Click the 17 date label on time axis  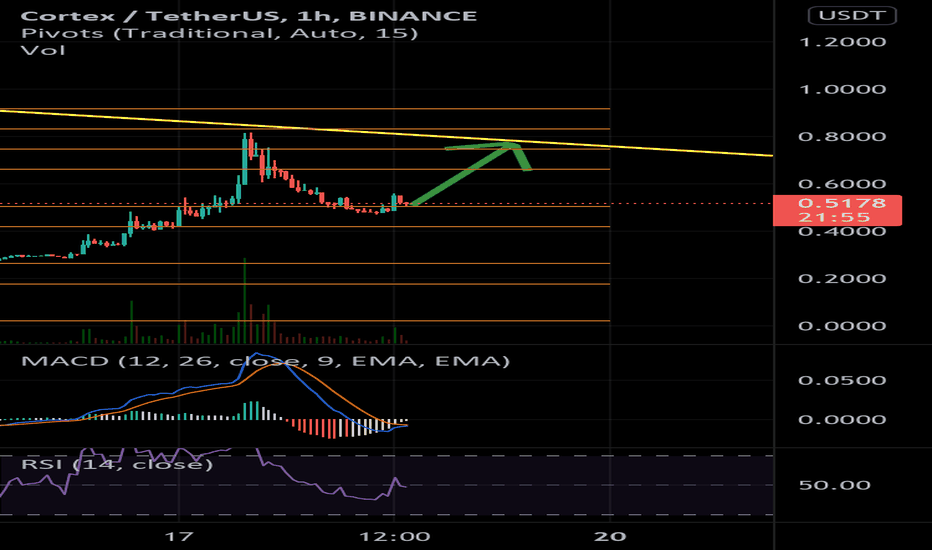(x=179, y=536)
